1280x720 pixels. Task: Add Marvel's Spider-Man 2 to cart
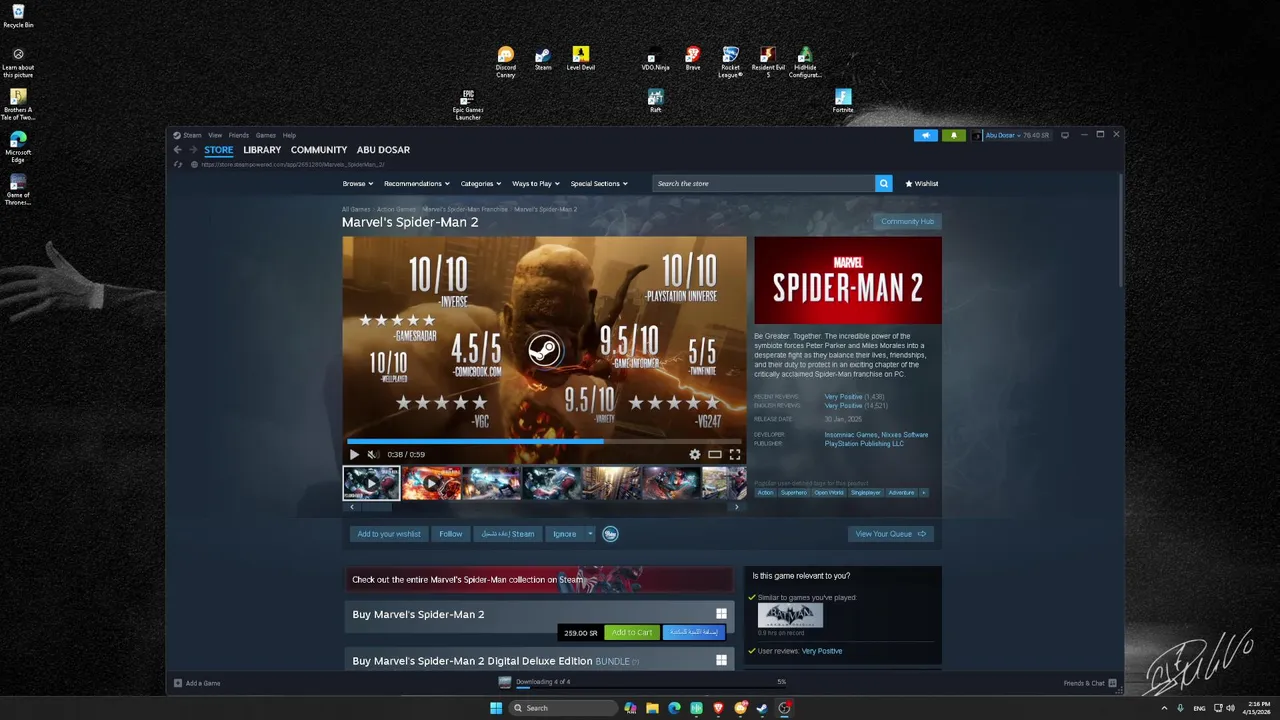[x=632, y=632]
